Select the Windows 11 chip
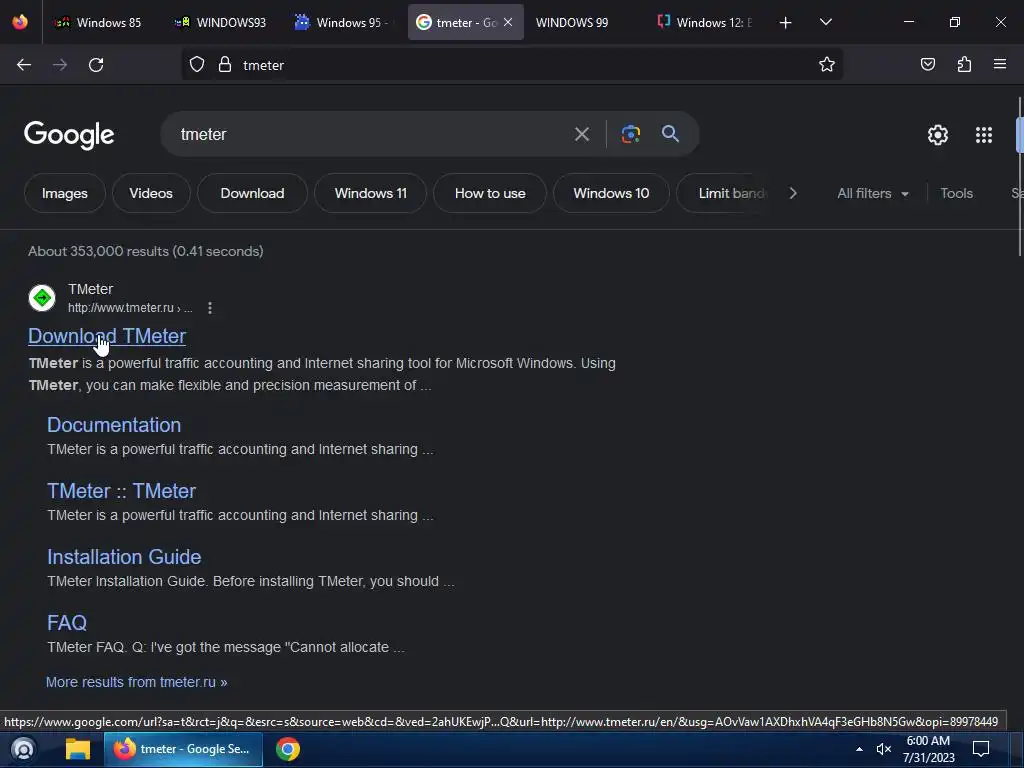This screenshot has height=768, width=1024. coord(370,193)
